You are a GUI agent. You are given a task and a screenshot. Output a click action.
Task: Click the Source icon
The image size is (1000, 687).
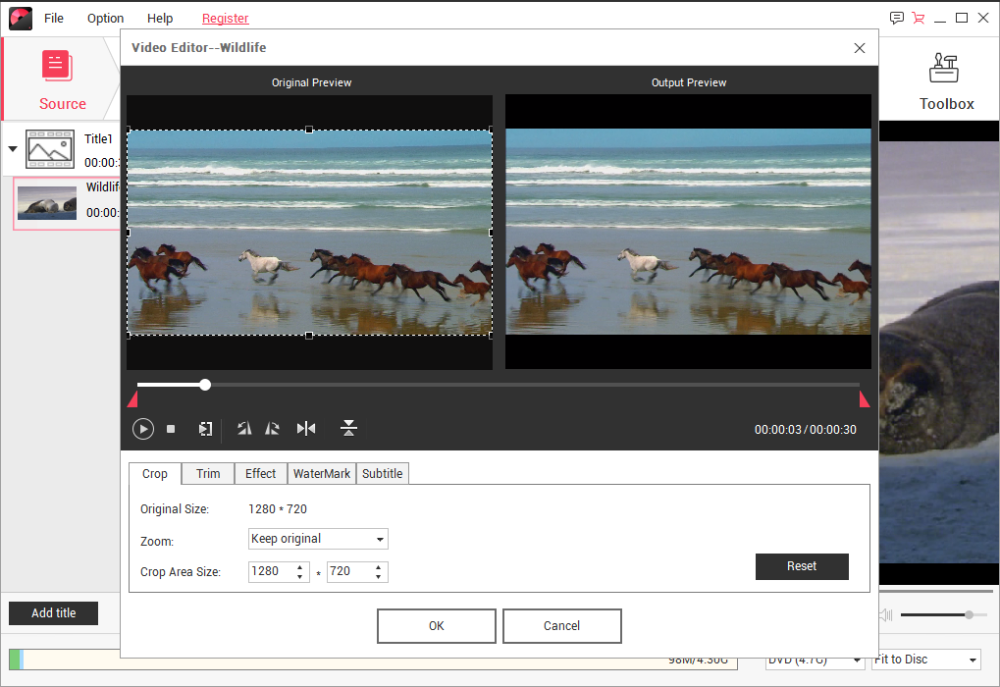pos(57,66)
